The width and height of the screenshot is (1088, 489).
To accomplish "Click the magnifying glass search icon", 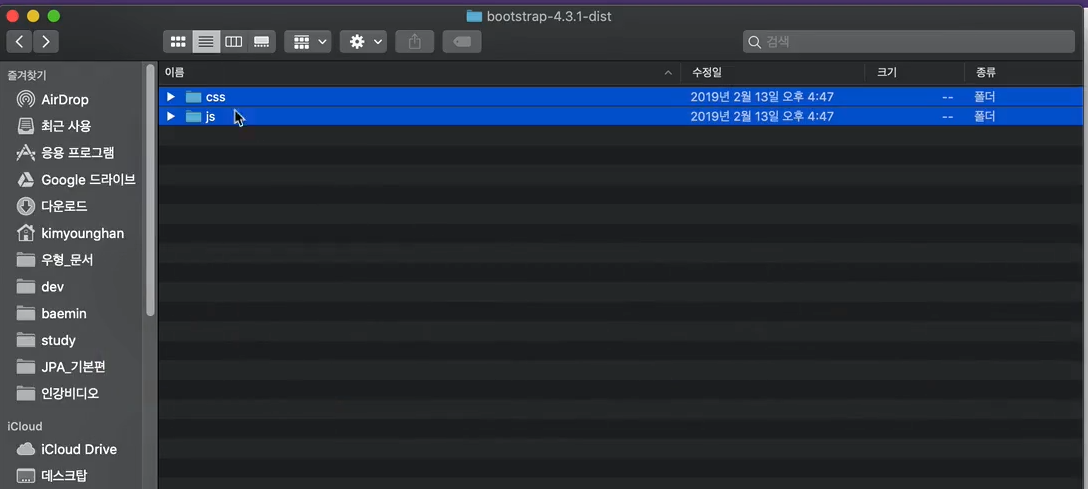I will pos(755,42).
